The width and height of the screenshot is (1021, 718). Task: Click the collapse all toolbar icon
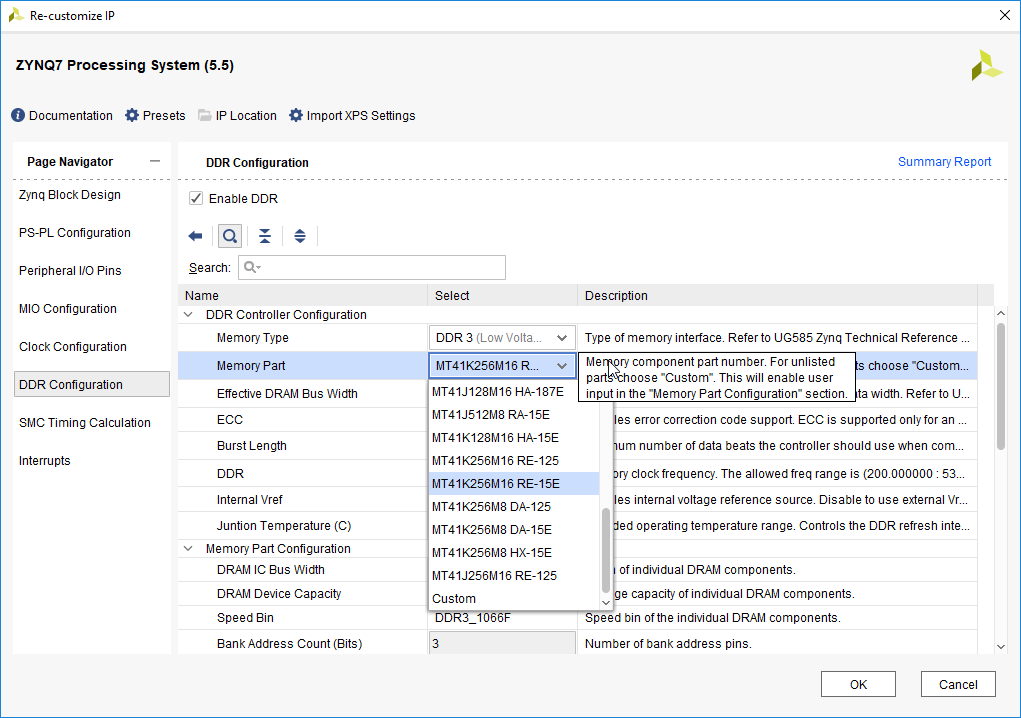point(265,236)
